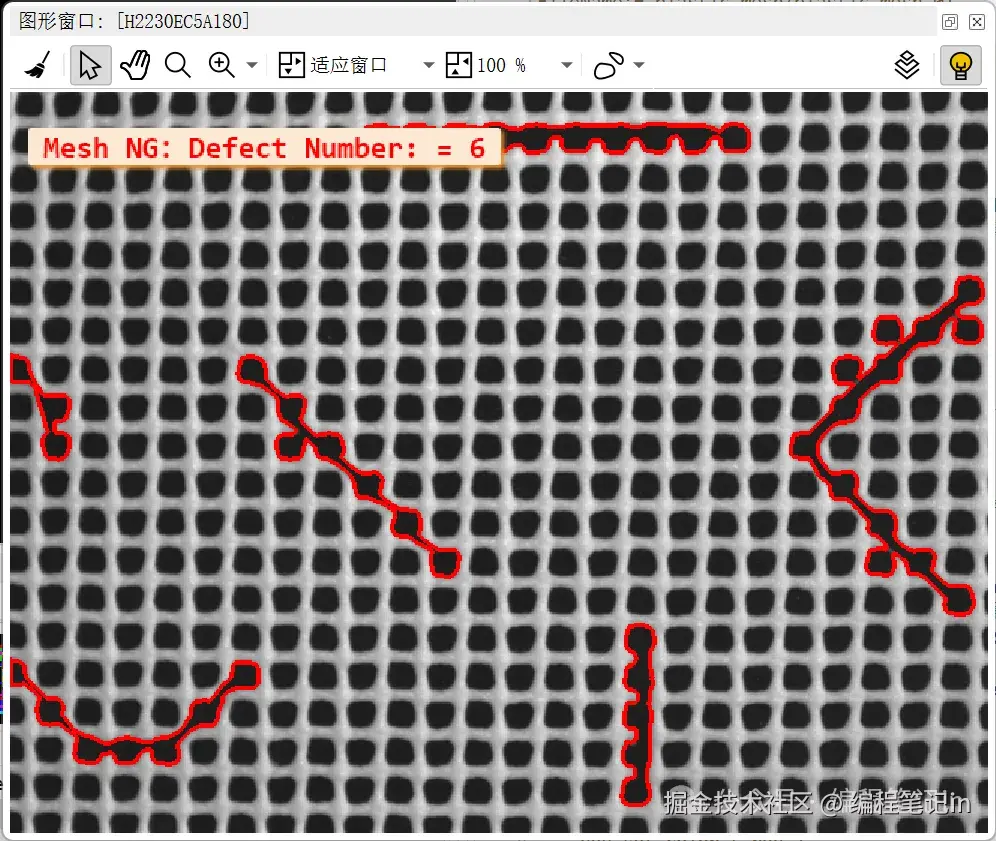Click the 适应窗口 fit-window label
Viewport: 996px width, 841px height.
349,65
